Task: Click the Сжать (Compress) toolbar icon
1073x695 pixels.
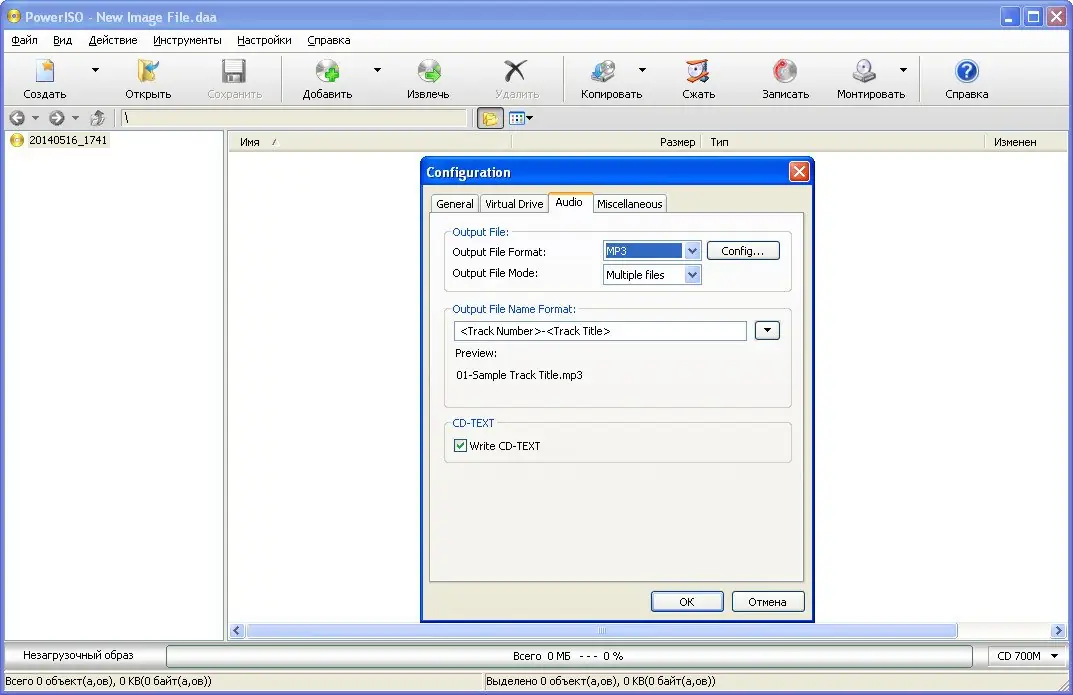Action: coord(698,71)
